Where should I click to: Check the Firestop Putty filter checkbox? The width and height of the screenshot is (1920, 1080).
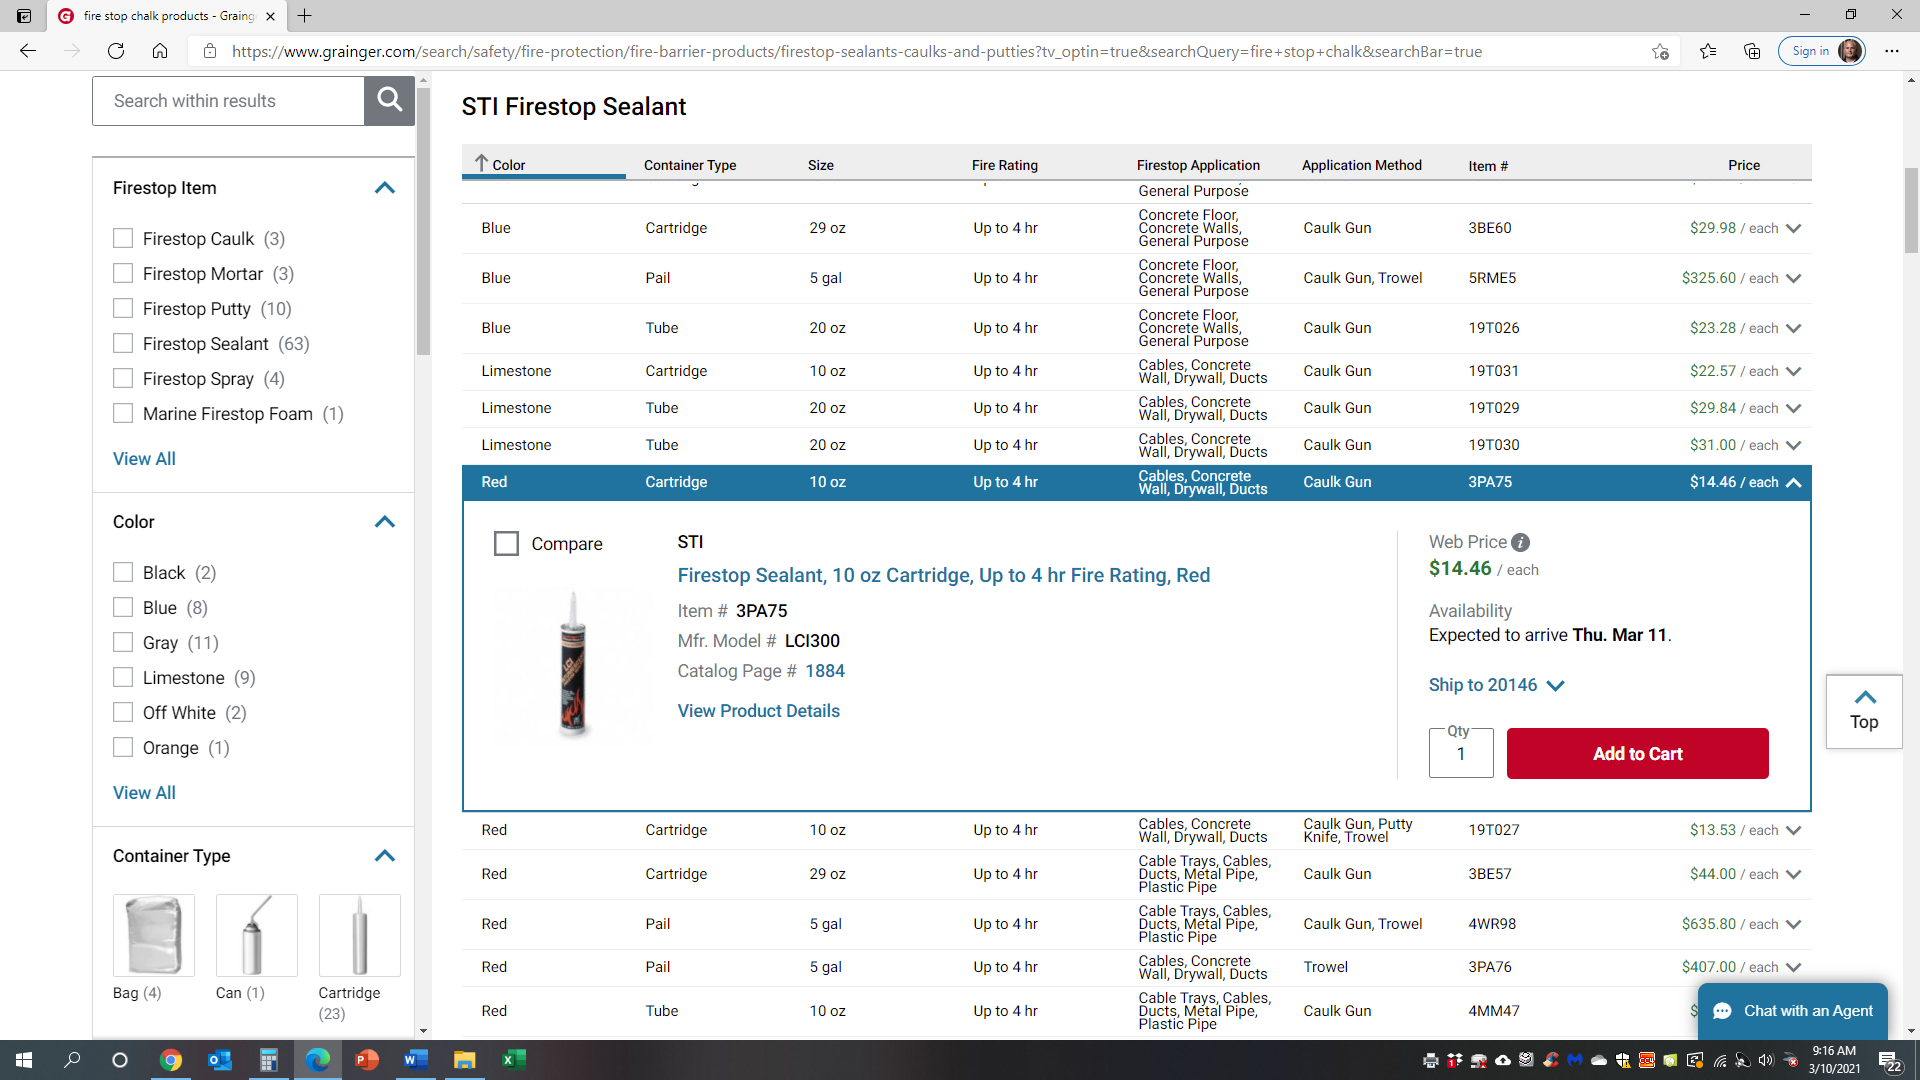(123, 309)
